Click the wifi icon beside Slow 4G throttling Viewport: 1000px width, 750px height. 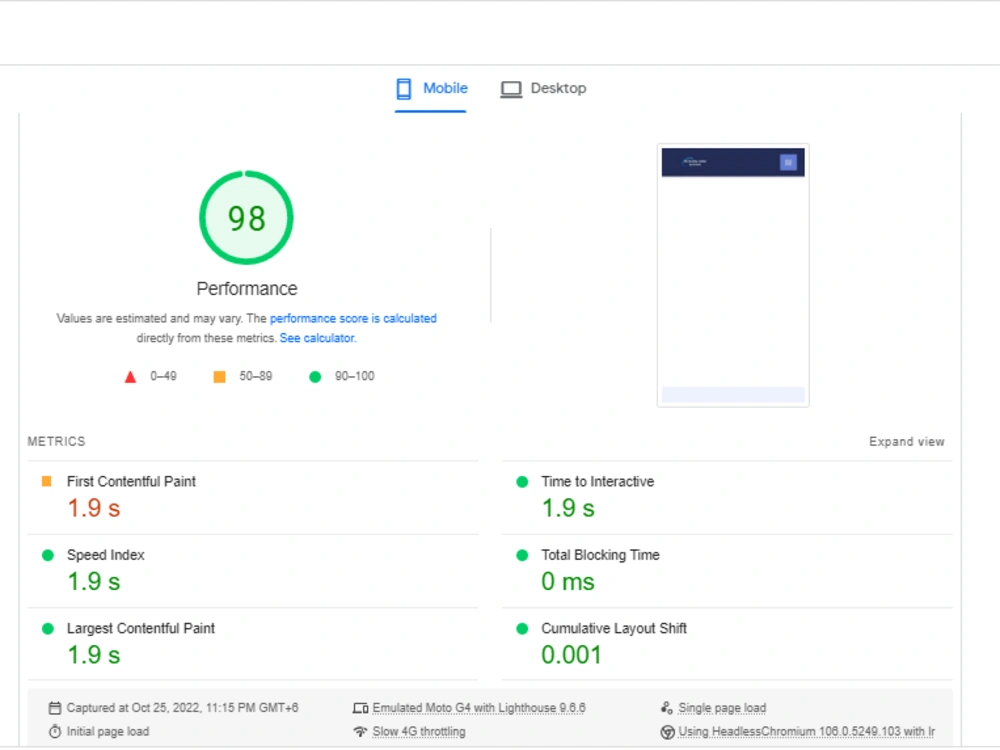360,732
